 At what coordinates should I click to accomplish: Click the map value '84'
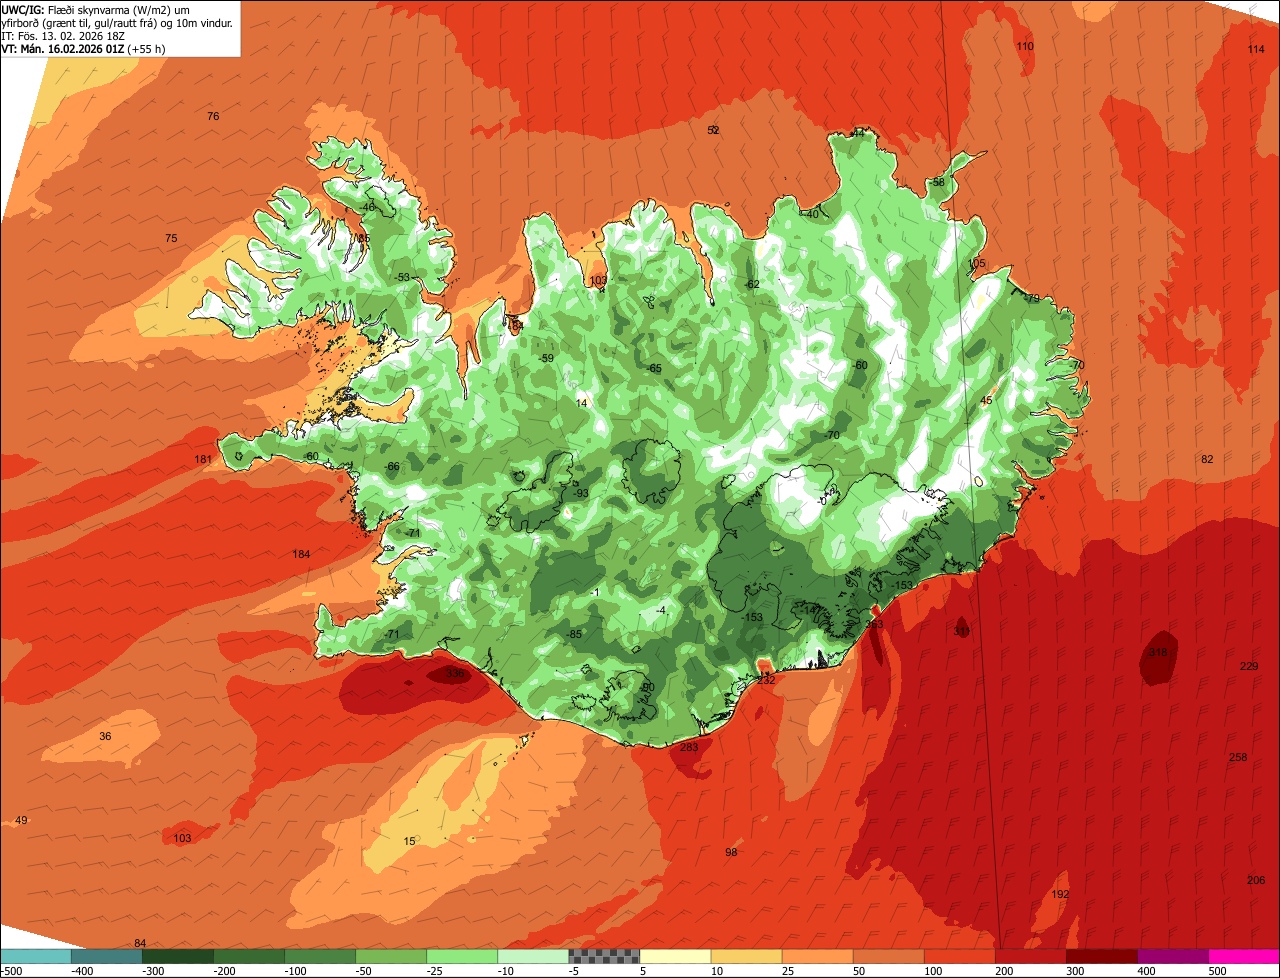(140, 943)
